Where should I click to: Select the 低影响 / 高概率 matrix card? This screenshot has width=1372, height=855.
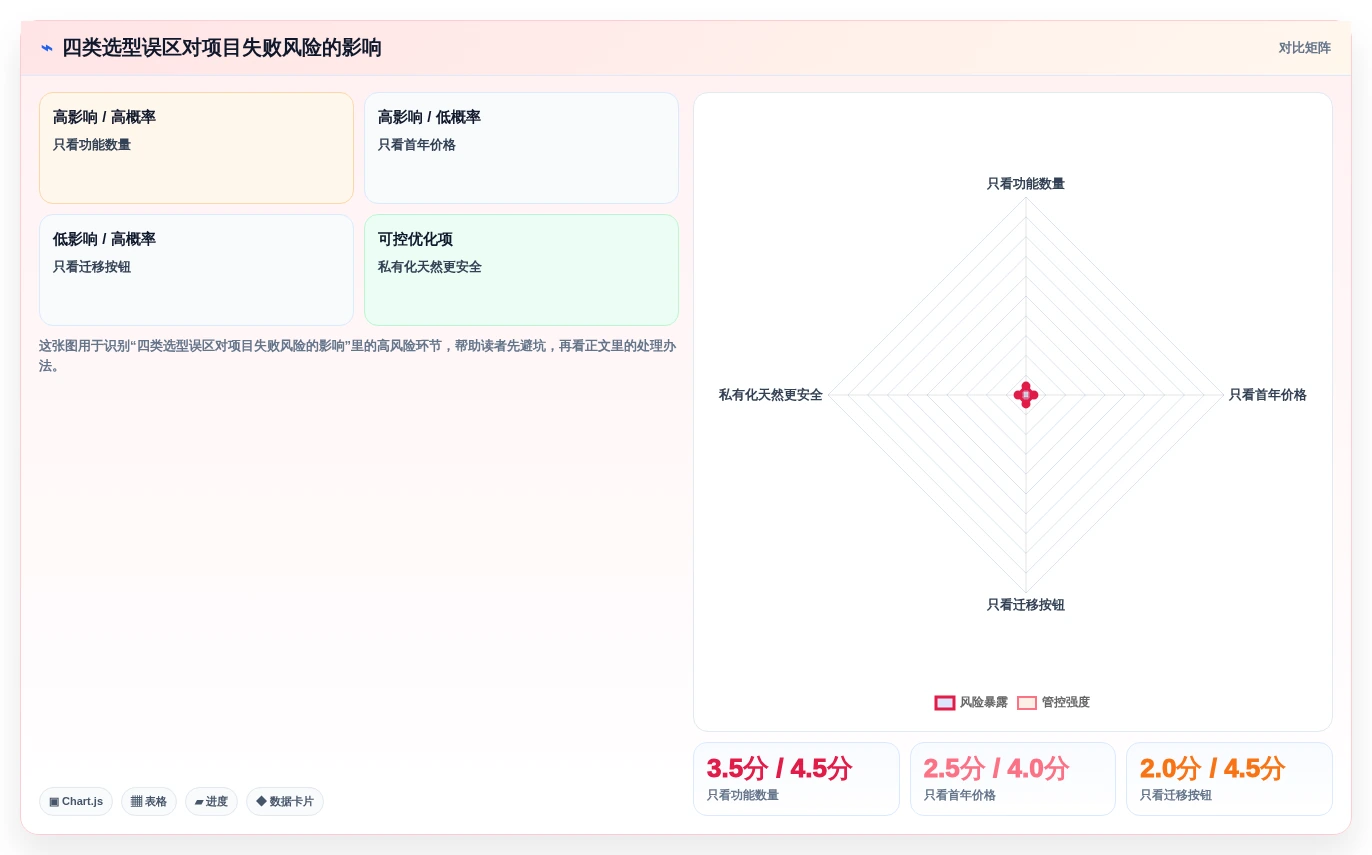pyautogui.click(x=196, y=270)
